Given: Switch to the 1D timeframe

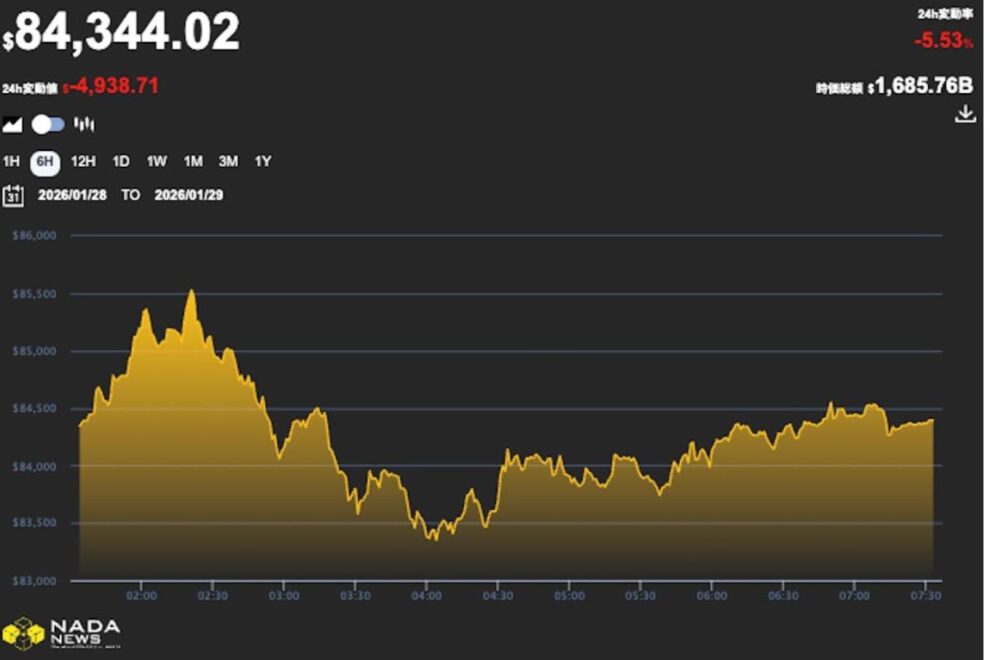Looking at the screenshot, I should point(119,160).
